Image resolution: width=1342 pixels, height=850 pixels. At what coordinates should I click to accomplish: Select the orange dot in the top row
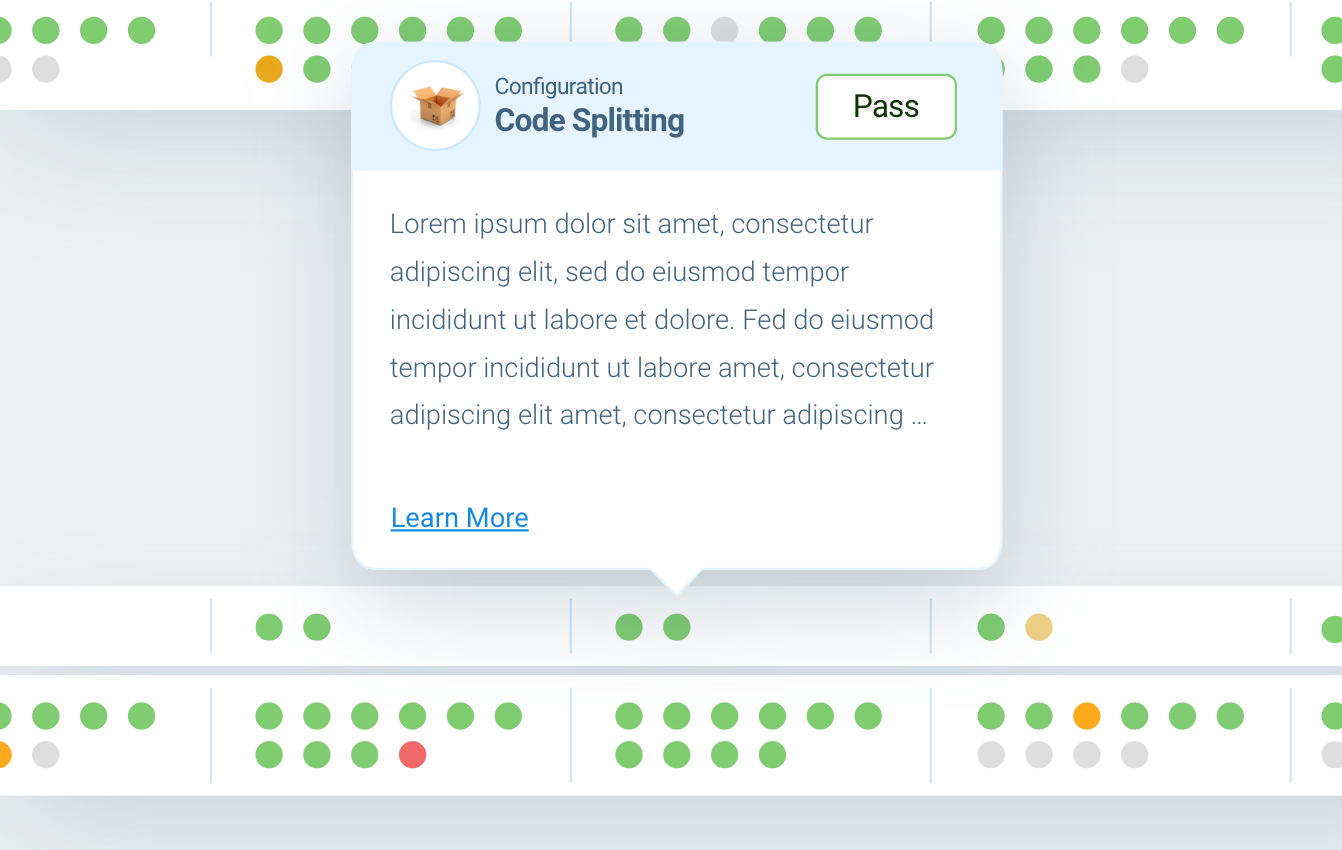coord(269,69)
